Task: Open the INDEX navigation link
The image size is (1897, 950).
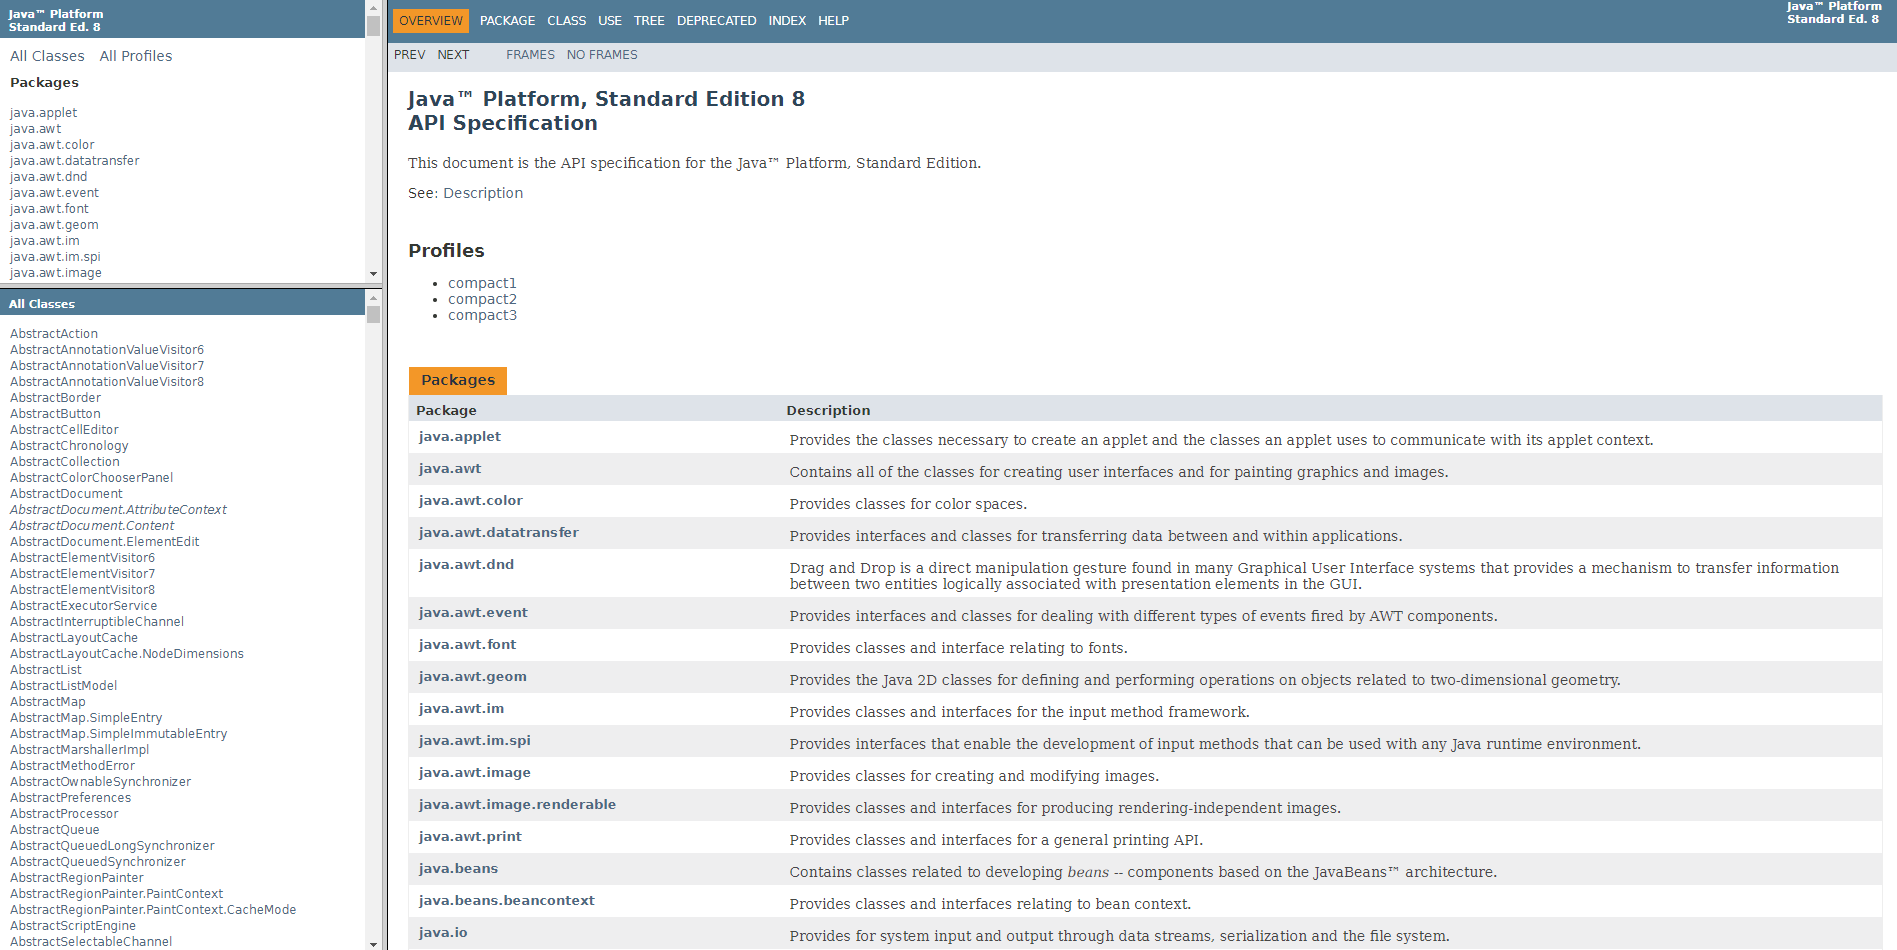Action: coord(787,21)
